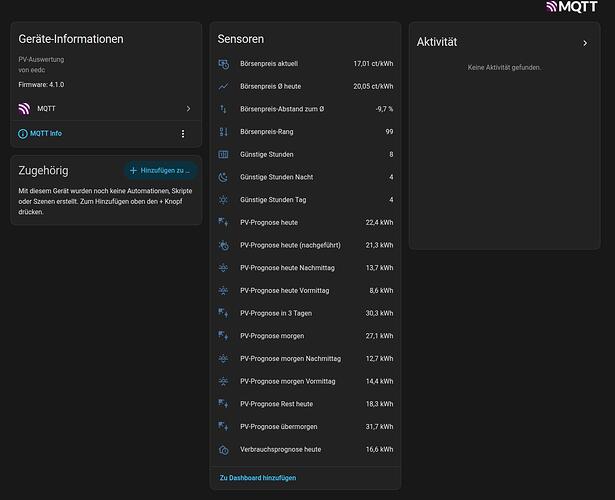615x500 pixels.
Task: Open the PV-Prognose heute (nachgeführt) entry
Action: coord(305,245)
